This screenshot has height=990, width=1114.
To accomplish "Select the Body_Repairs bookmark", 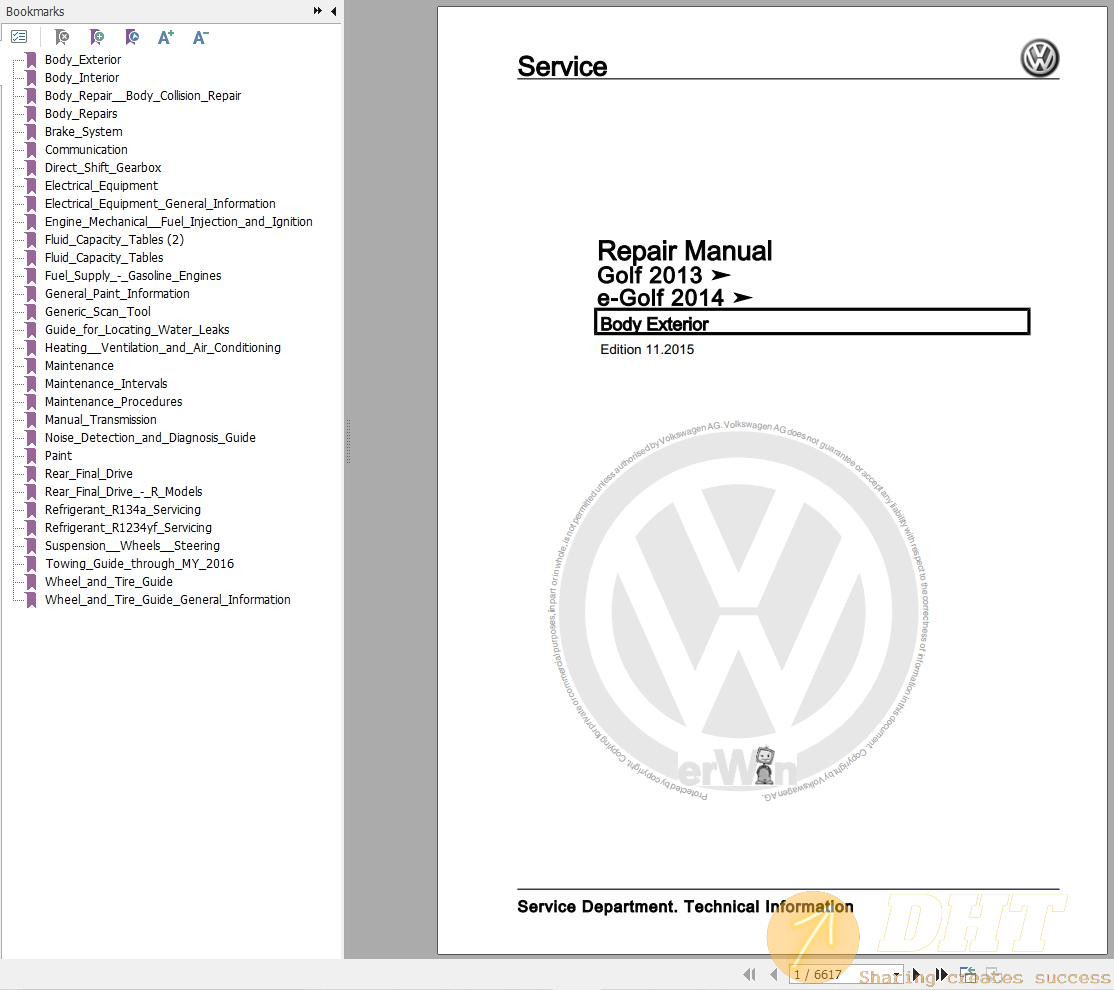I will pyautogui.click(x=81, y=114).
